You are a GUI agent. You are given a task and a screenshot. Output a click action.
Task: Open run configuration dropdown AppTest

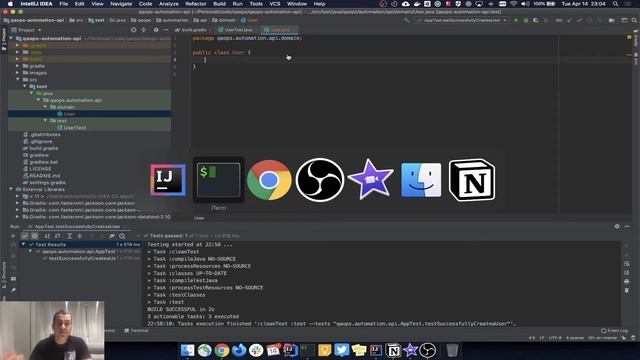coord(462,20)
